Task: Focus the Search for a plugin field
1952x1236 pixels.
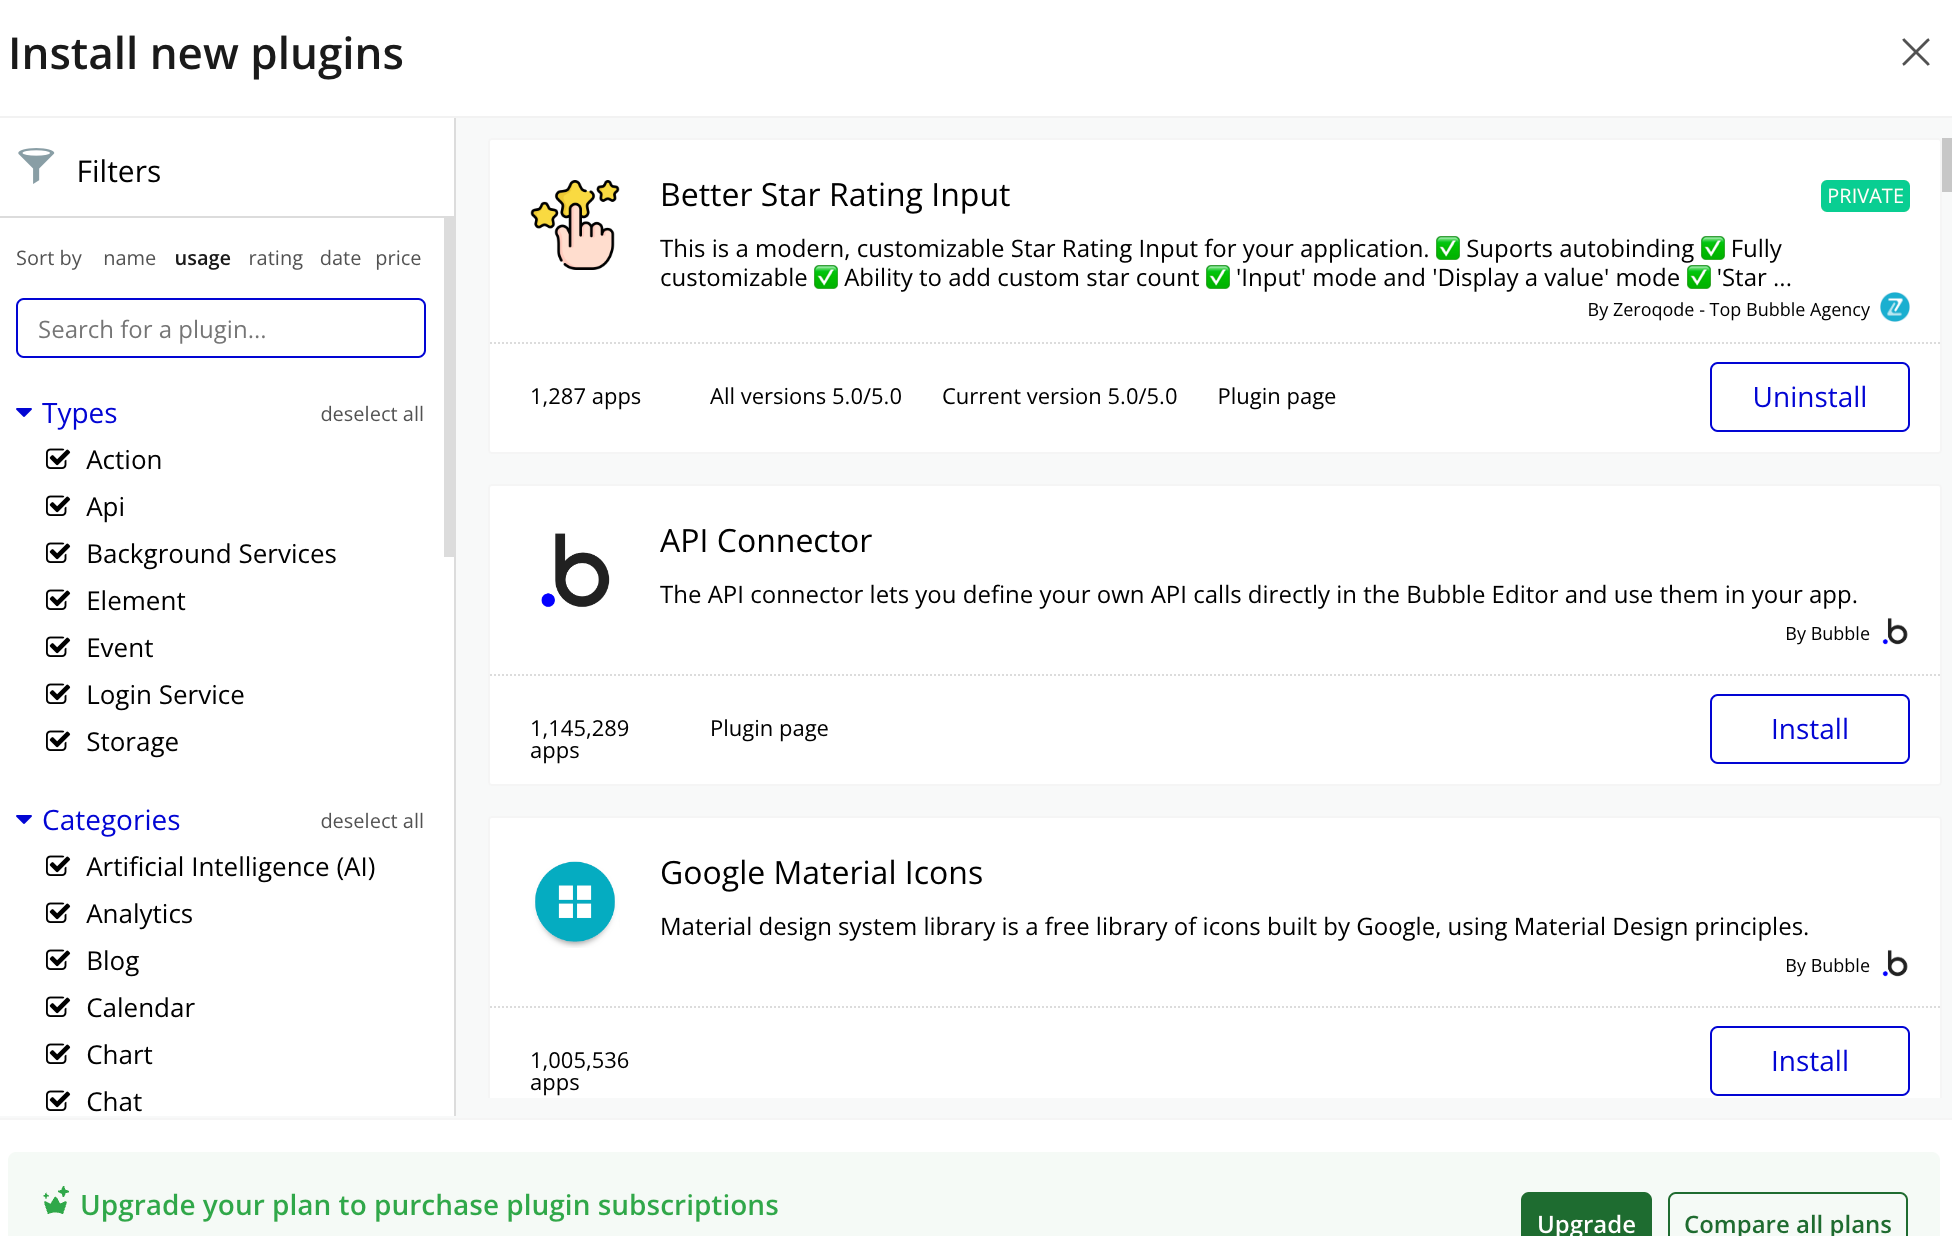Action: click(221, 328)
